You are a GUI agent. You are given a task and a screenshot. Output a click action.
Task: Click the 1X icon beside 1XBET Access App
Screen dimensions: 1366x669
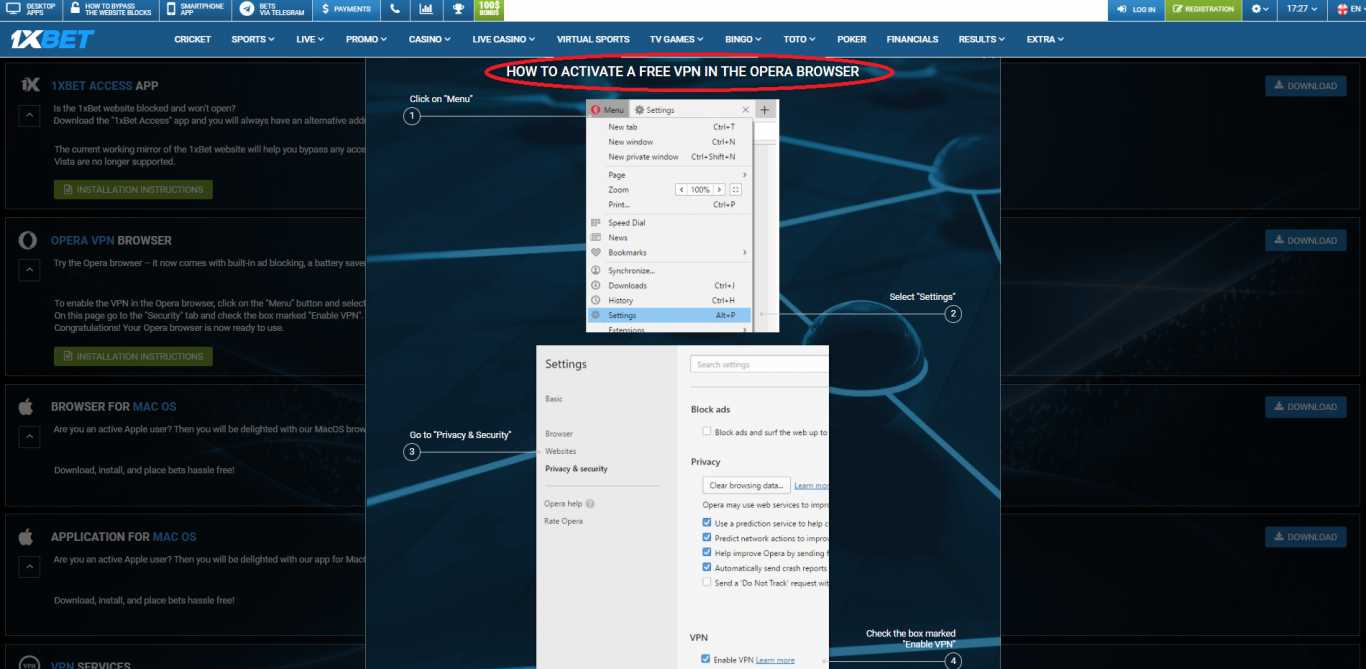pos(30,85)
